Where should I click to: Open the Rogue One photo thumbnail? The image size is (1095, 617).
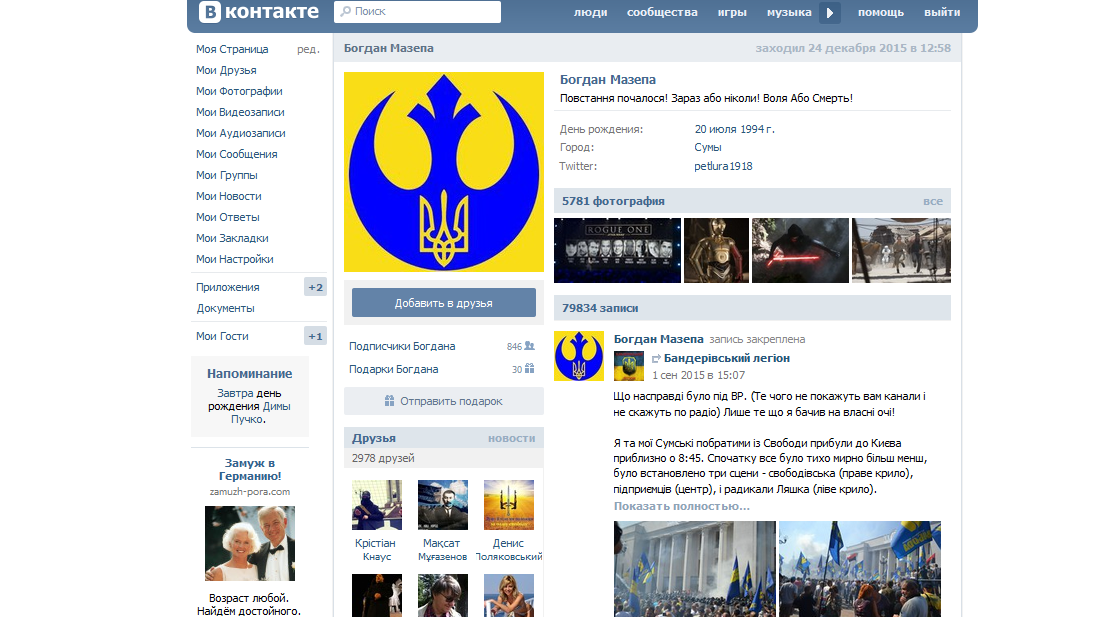click(x=617, y=250)
